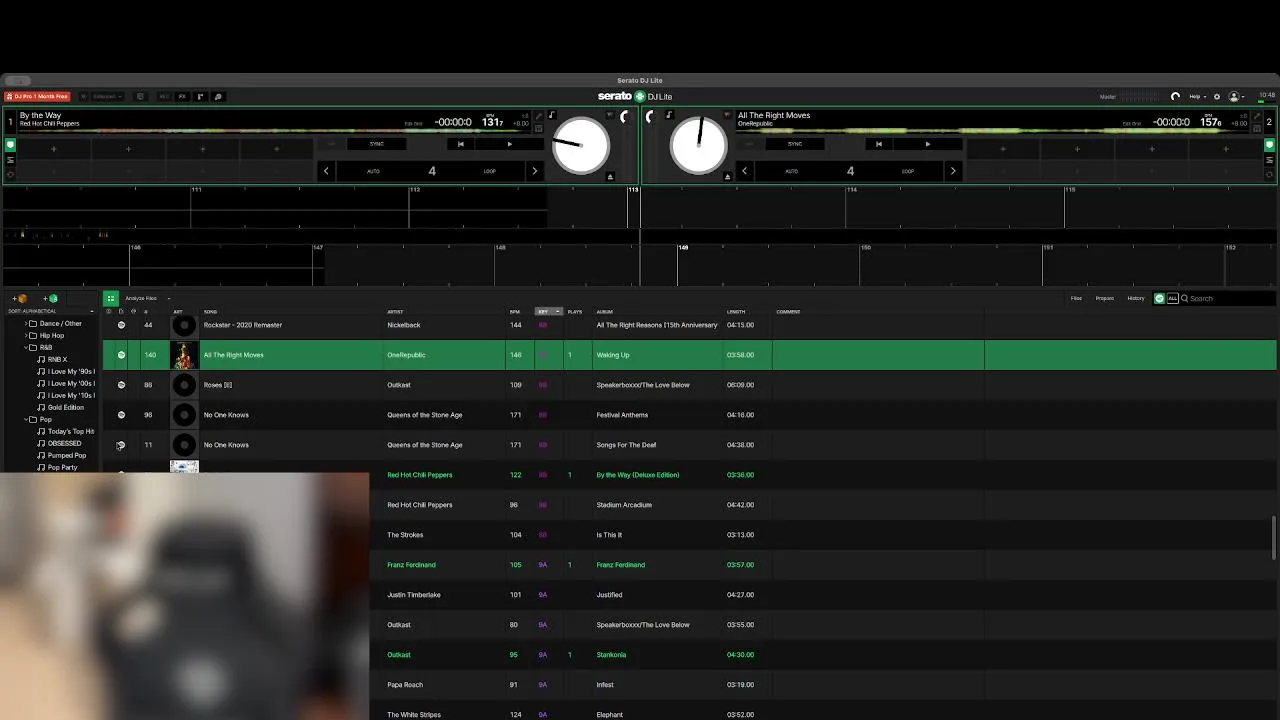The height and width of the screenshot is (720, 1280).
Task: Double the auto loop size on deck 1
Action: pyautogui.click(x=534, y=171)
